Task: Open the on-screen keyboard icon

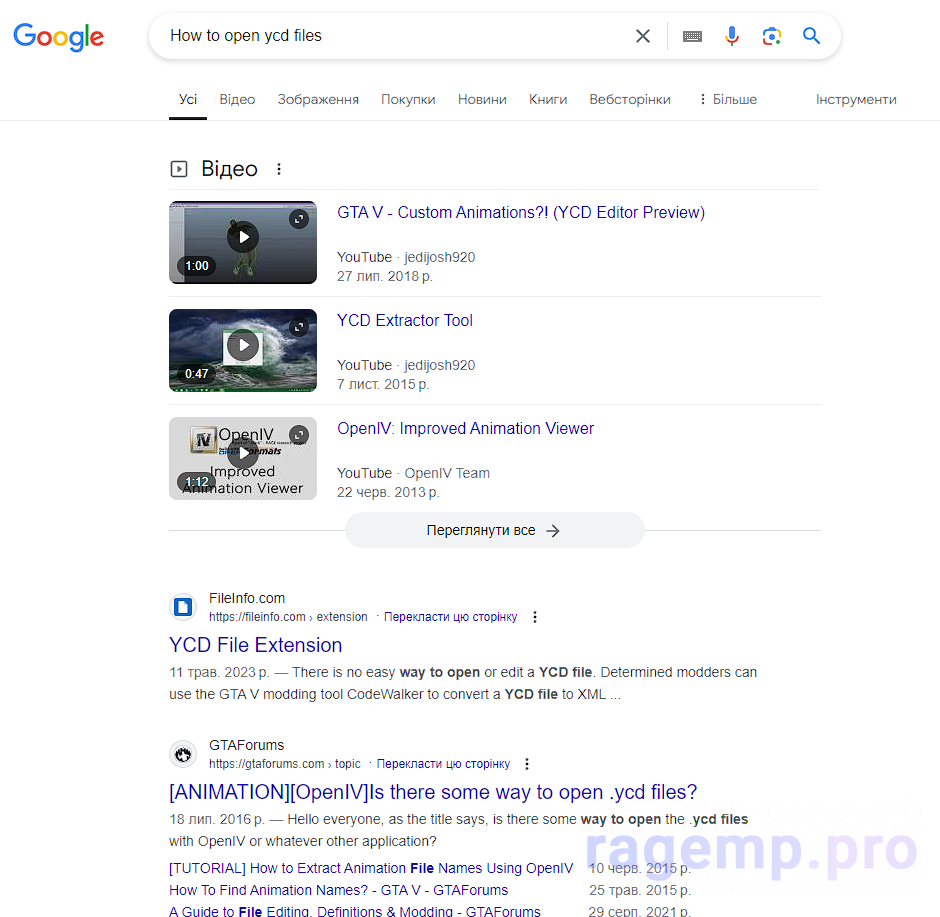Action: 692,37
